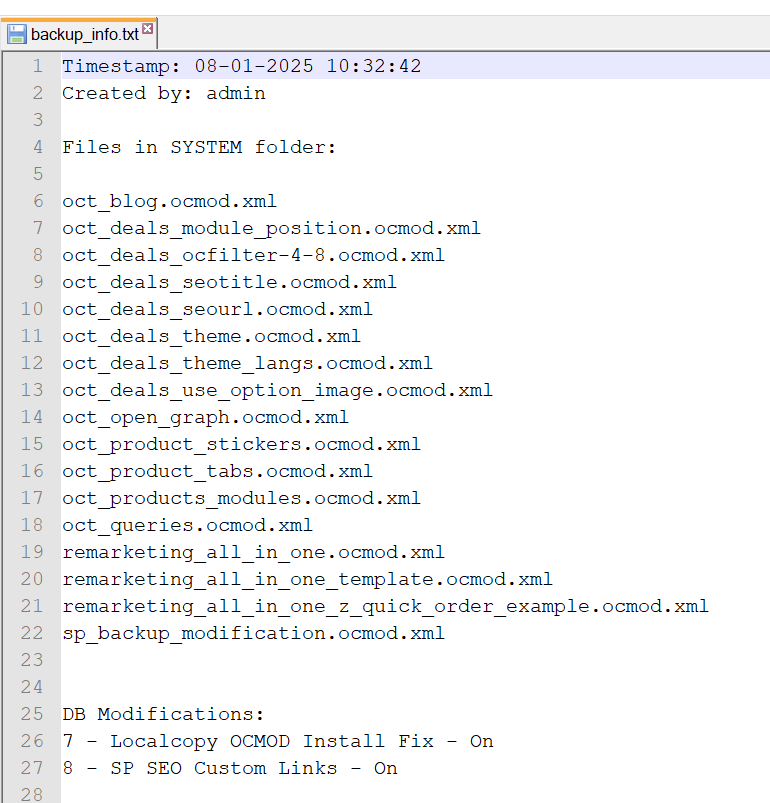This screenshot has width=770, height=803.
Task: Click the save icon on backup_info.txt tab
Action: 16,34
